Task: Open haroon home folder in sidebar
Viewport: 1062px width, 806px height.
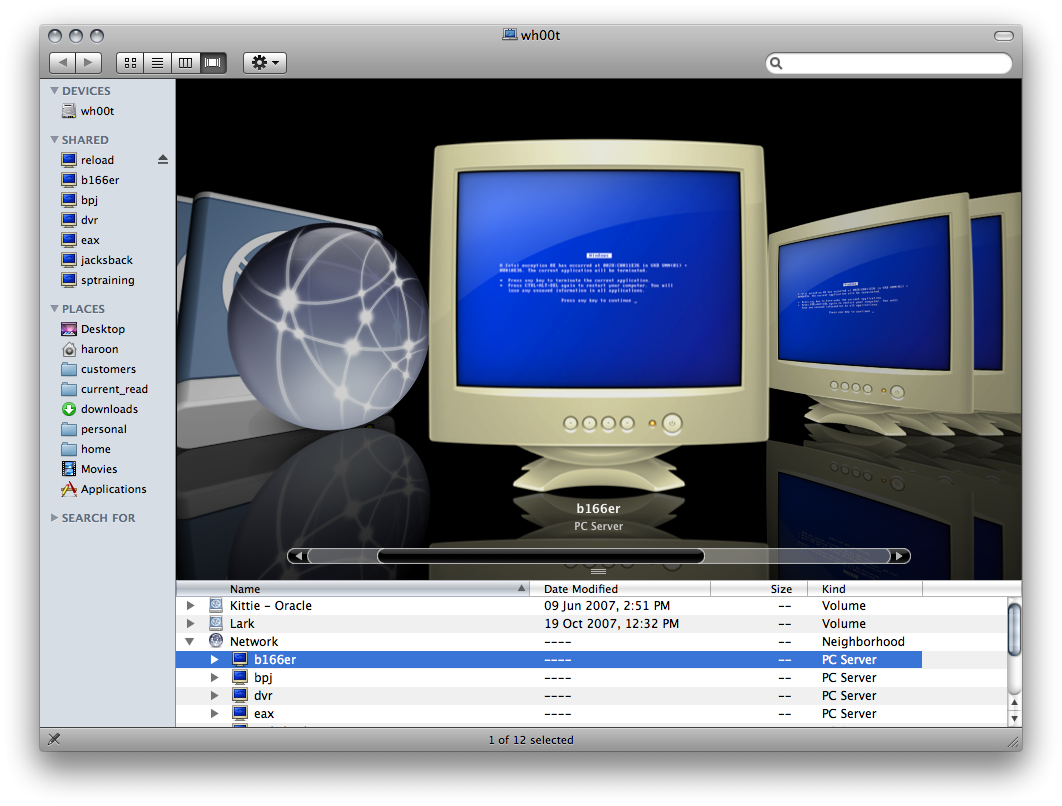Action: (x=99, y=349)
